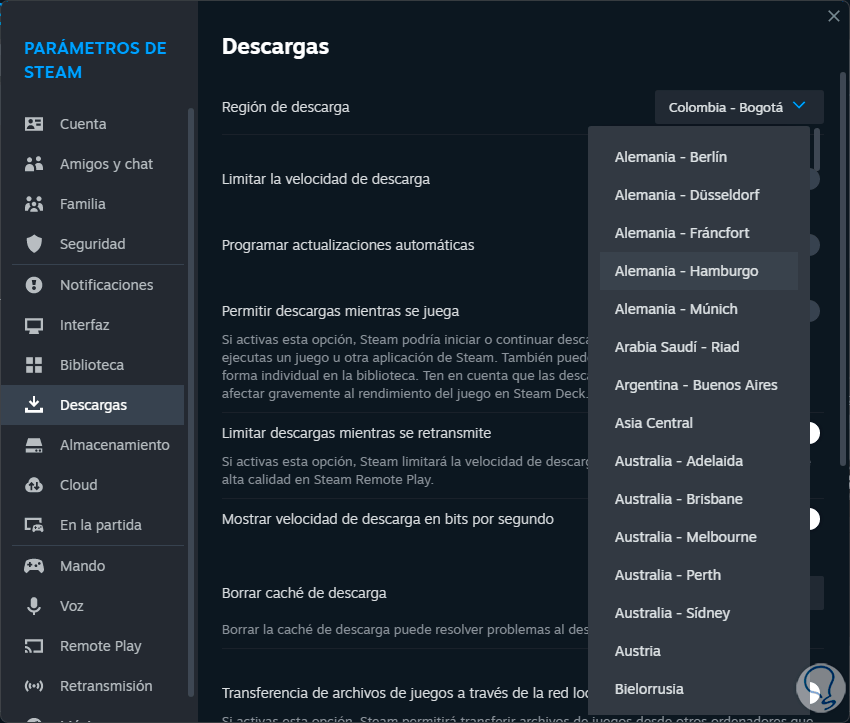Toggle Mostrar velocidad de descarga en bits

(x=813, y=519)
